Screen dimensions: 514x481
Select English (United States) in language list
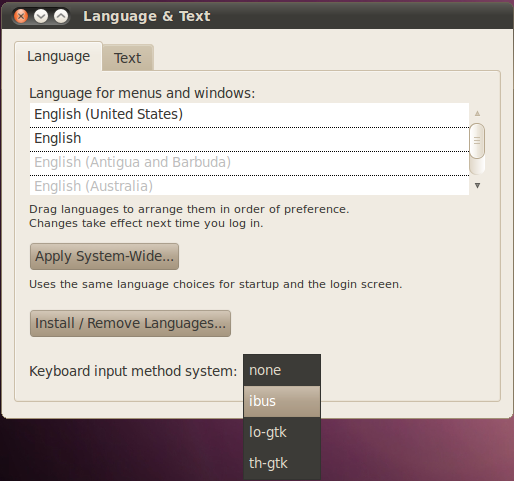(249, 115)
